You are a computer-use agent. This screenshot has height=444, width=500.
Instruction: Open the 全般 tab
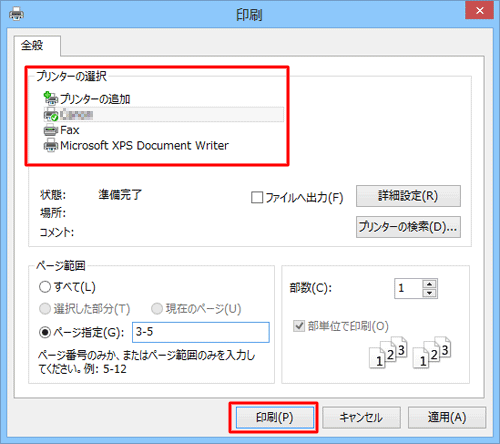click(x=32, y=45)
